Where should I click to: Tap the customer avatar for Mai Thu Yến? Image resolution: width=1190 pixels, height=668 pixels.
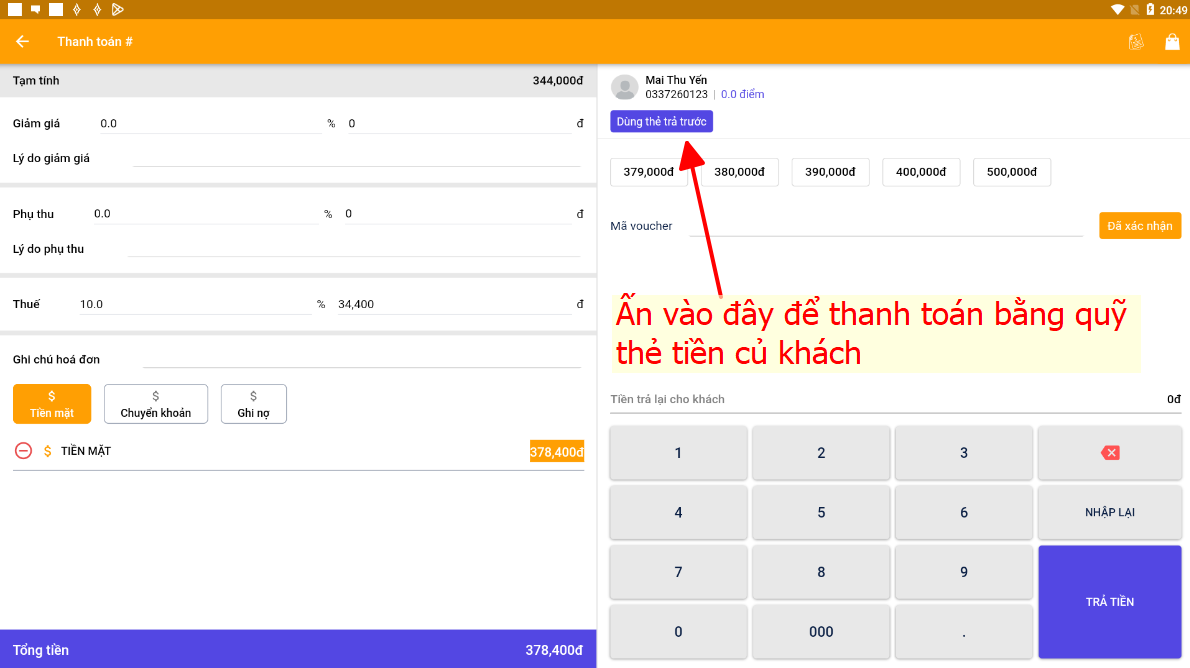[625, 87]
